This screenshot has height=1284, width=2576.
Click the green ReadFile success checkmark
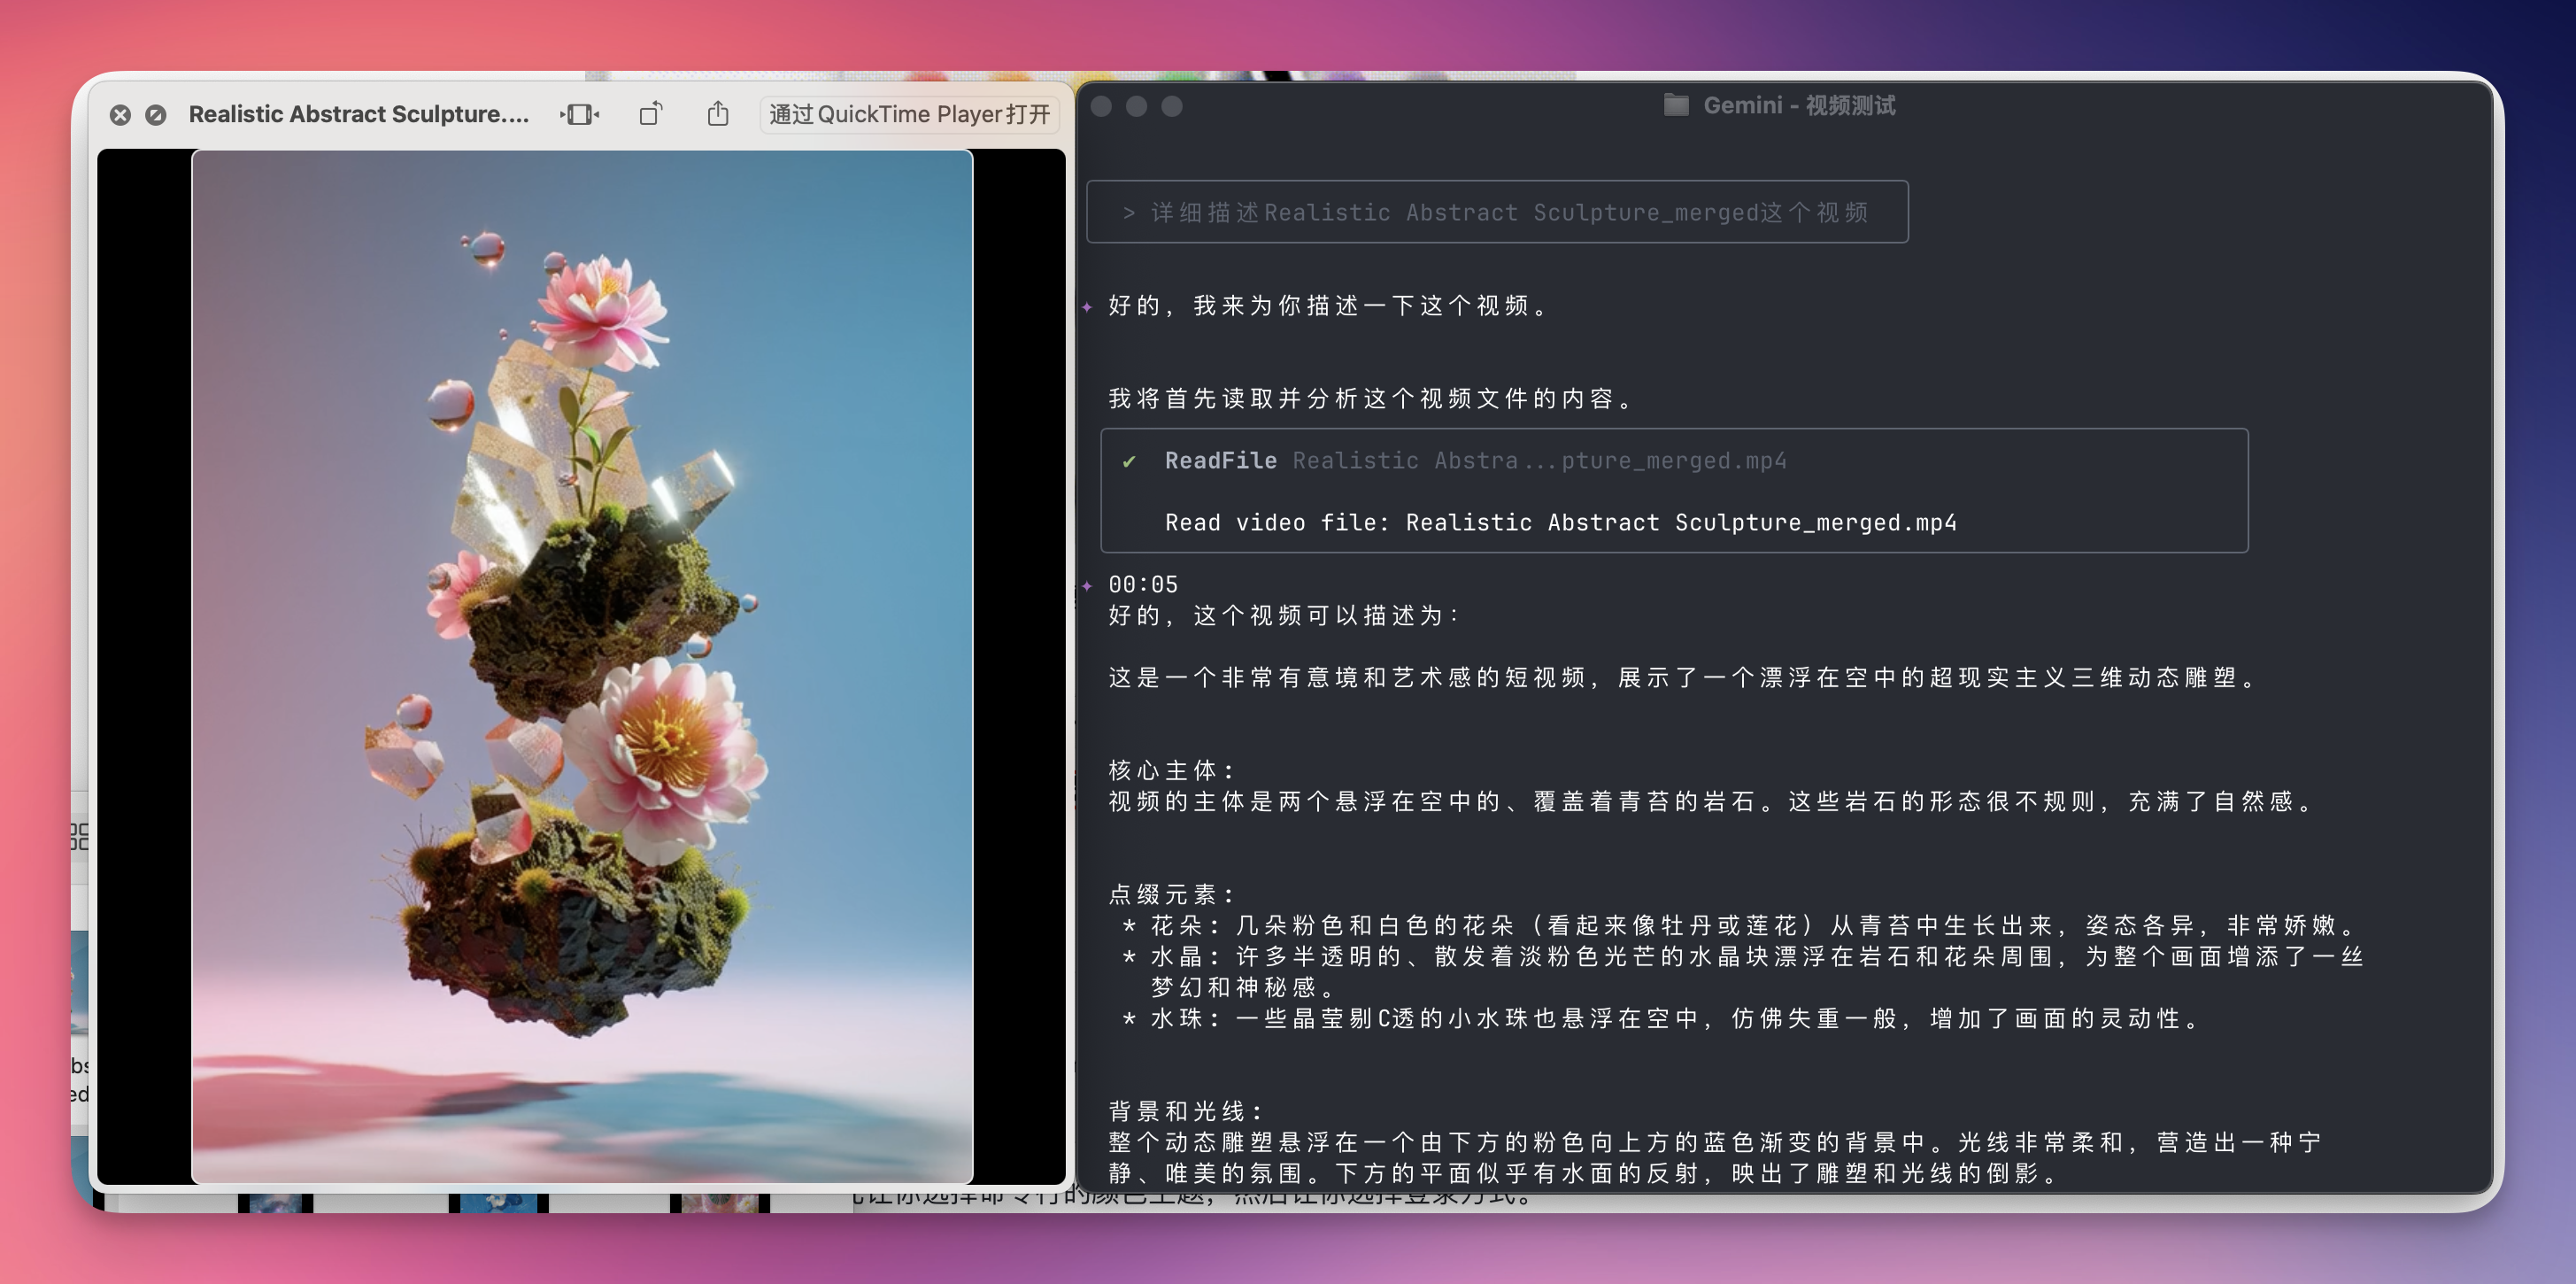[1129, 461]
